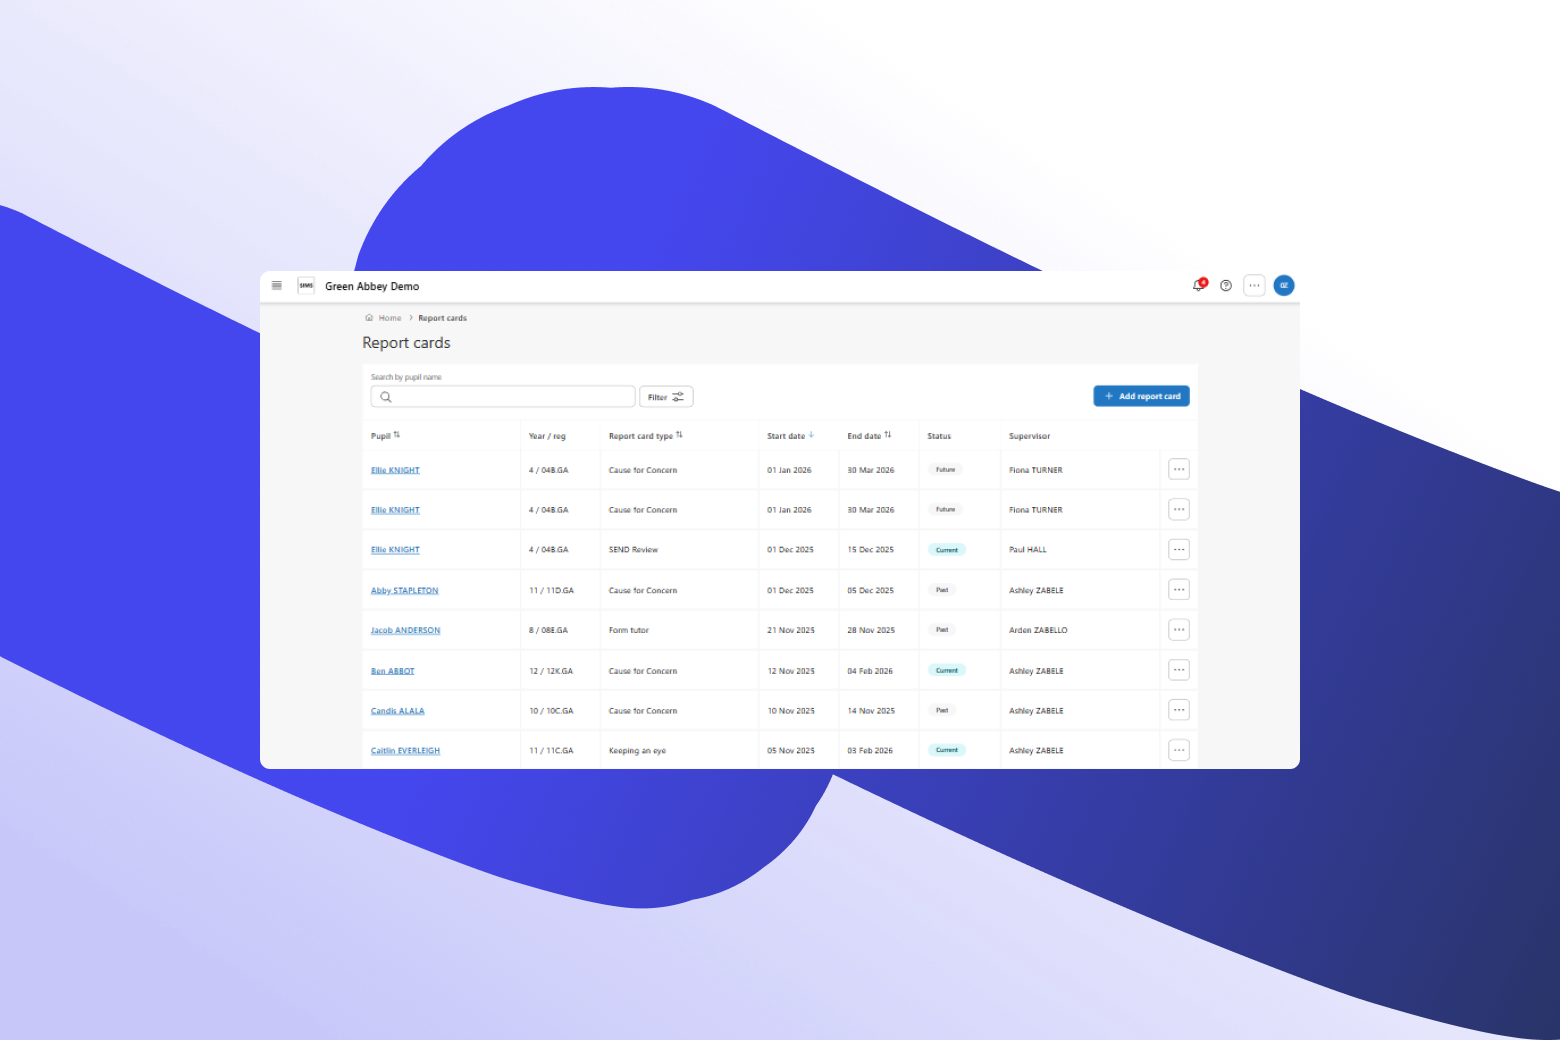
Task: Click the Home breadcrumb
Action: coord(389,318)
